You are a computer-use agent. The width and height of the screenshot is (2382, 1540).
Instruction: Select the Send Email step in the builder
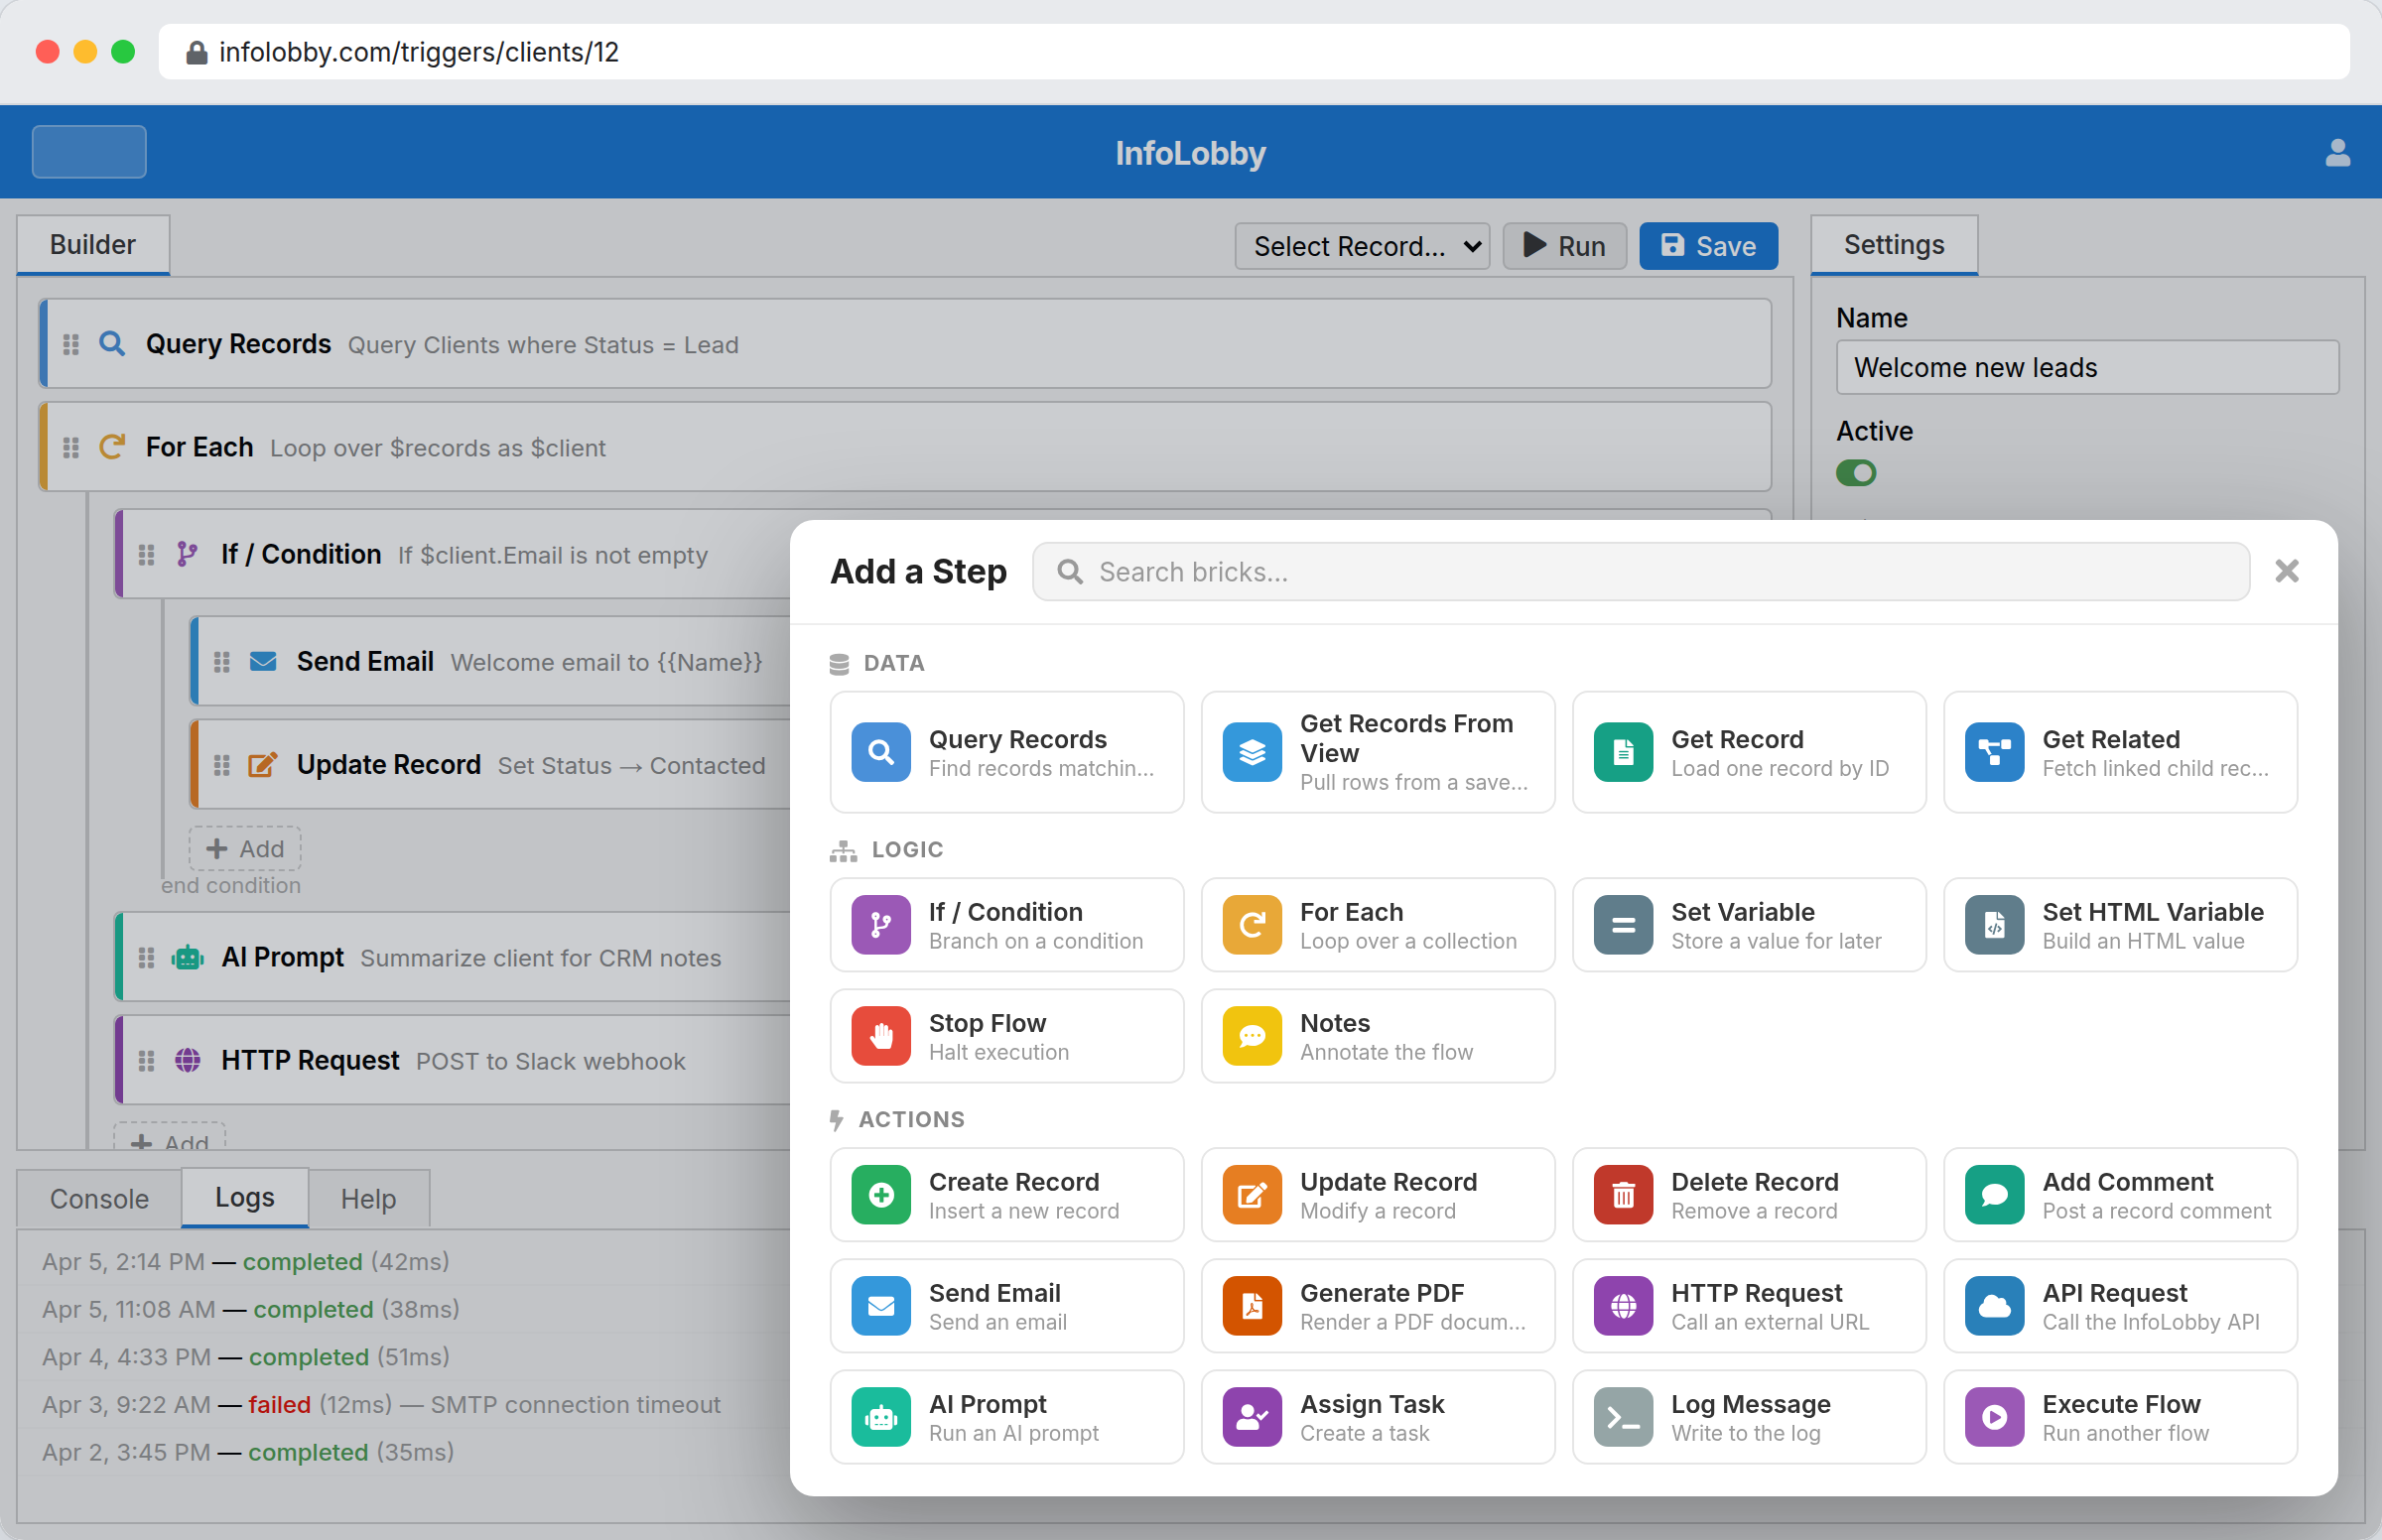coord(491,661)
